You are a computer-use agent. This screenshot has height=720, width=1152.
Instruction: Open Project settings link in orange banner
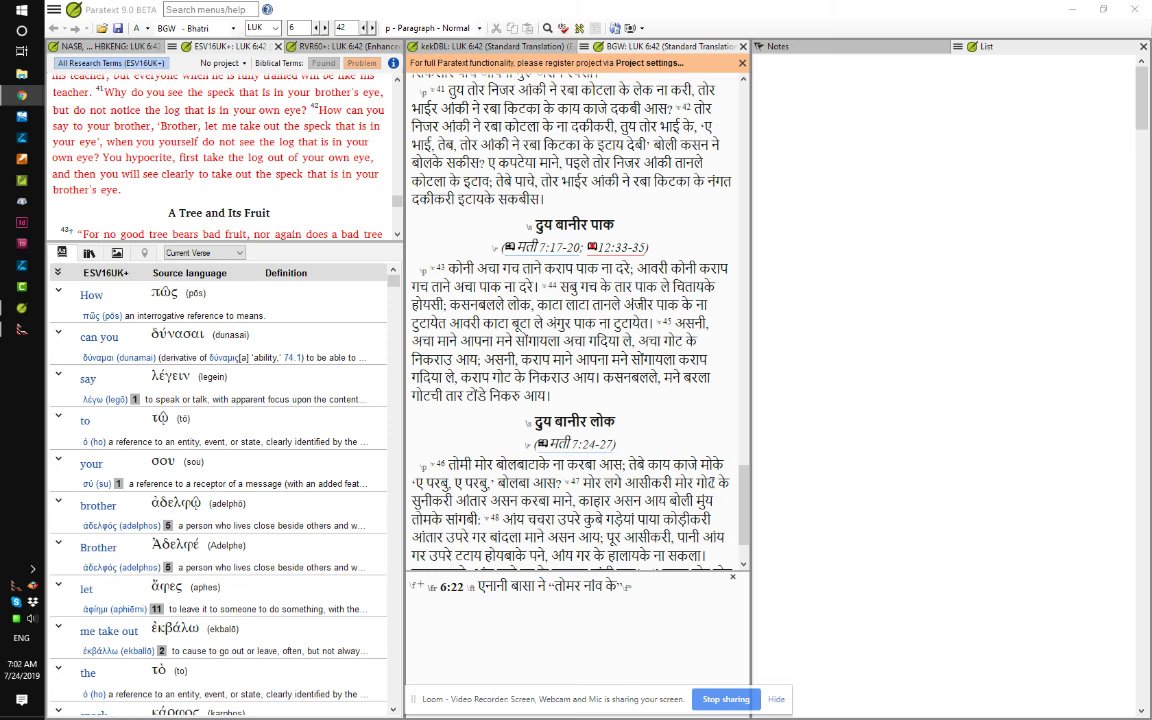tap(649, 63)
